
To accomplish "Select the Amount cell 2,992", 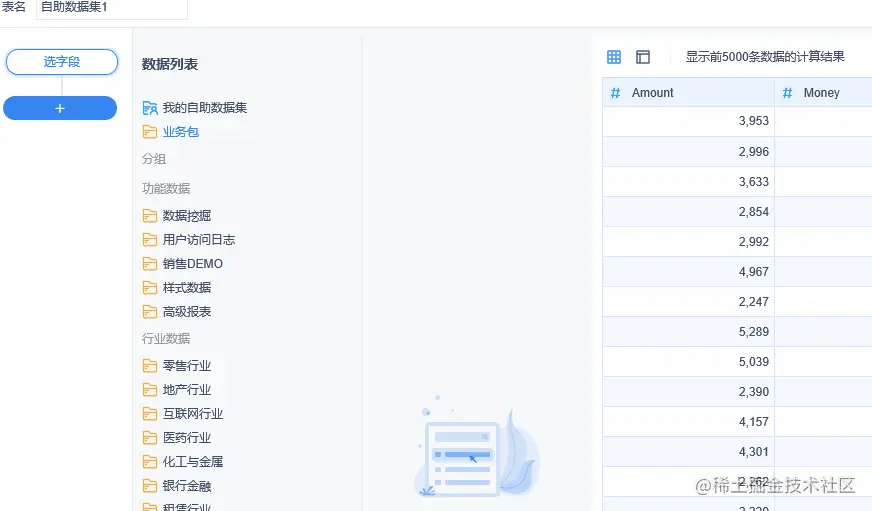I will click(688, 241).
